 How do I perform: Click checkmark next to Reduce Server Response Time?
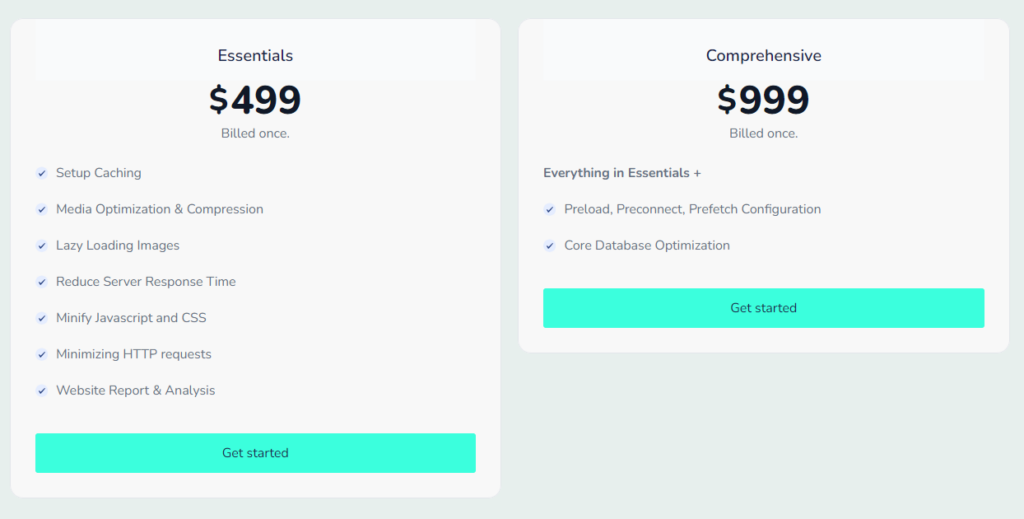pos(42,282)
